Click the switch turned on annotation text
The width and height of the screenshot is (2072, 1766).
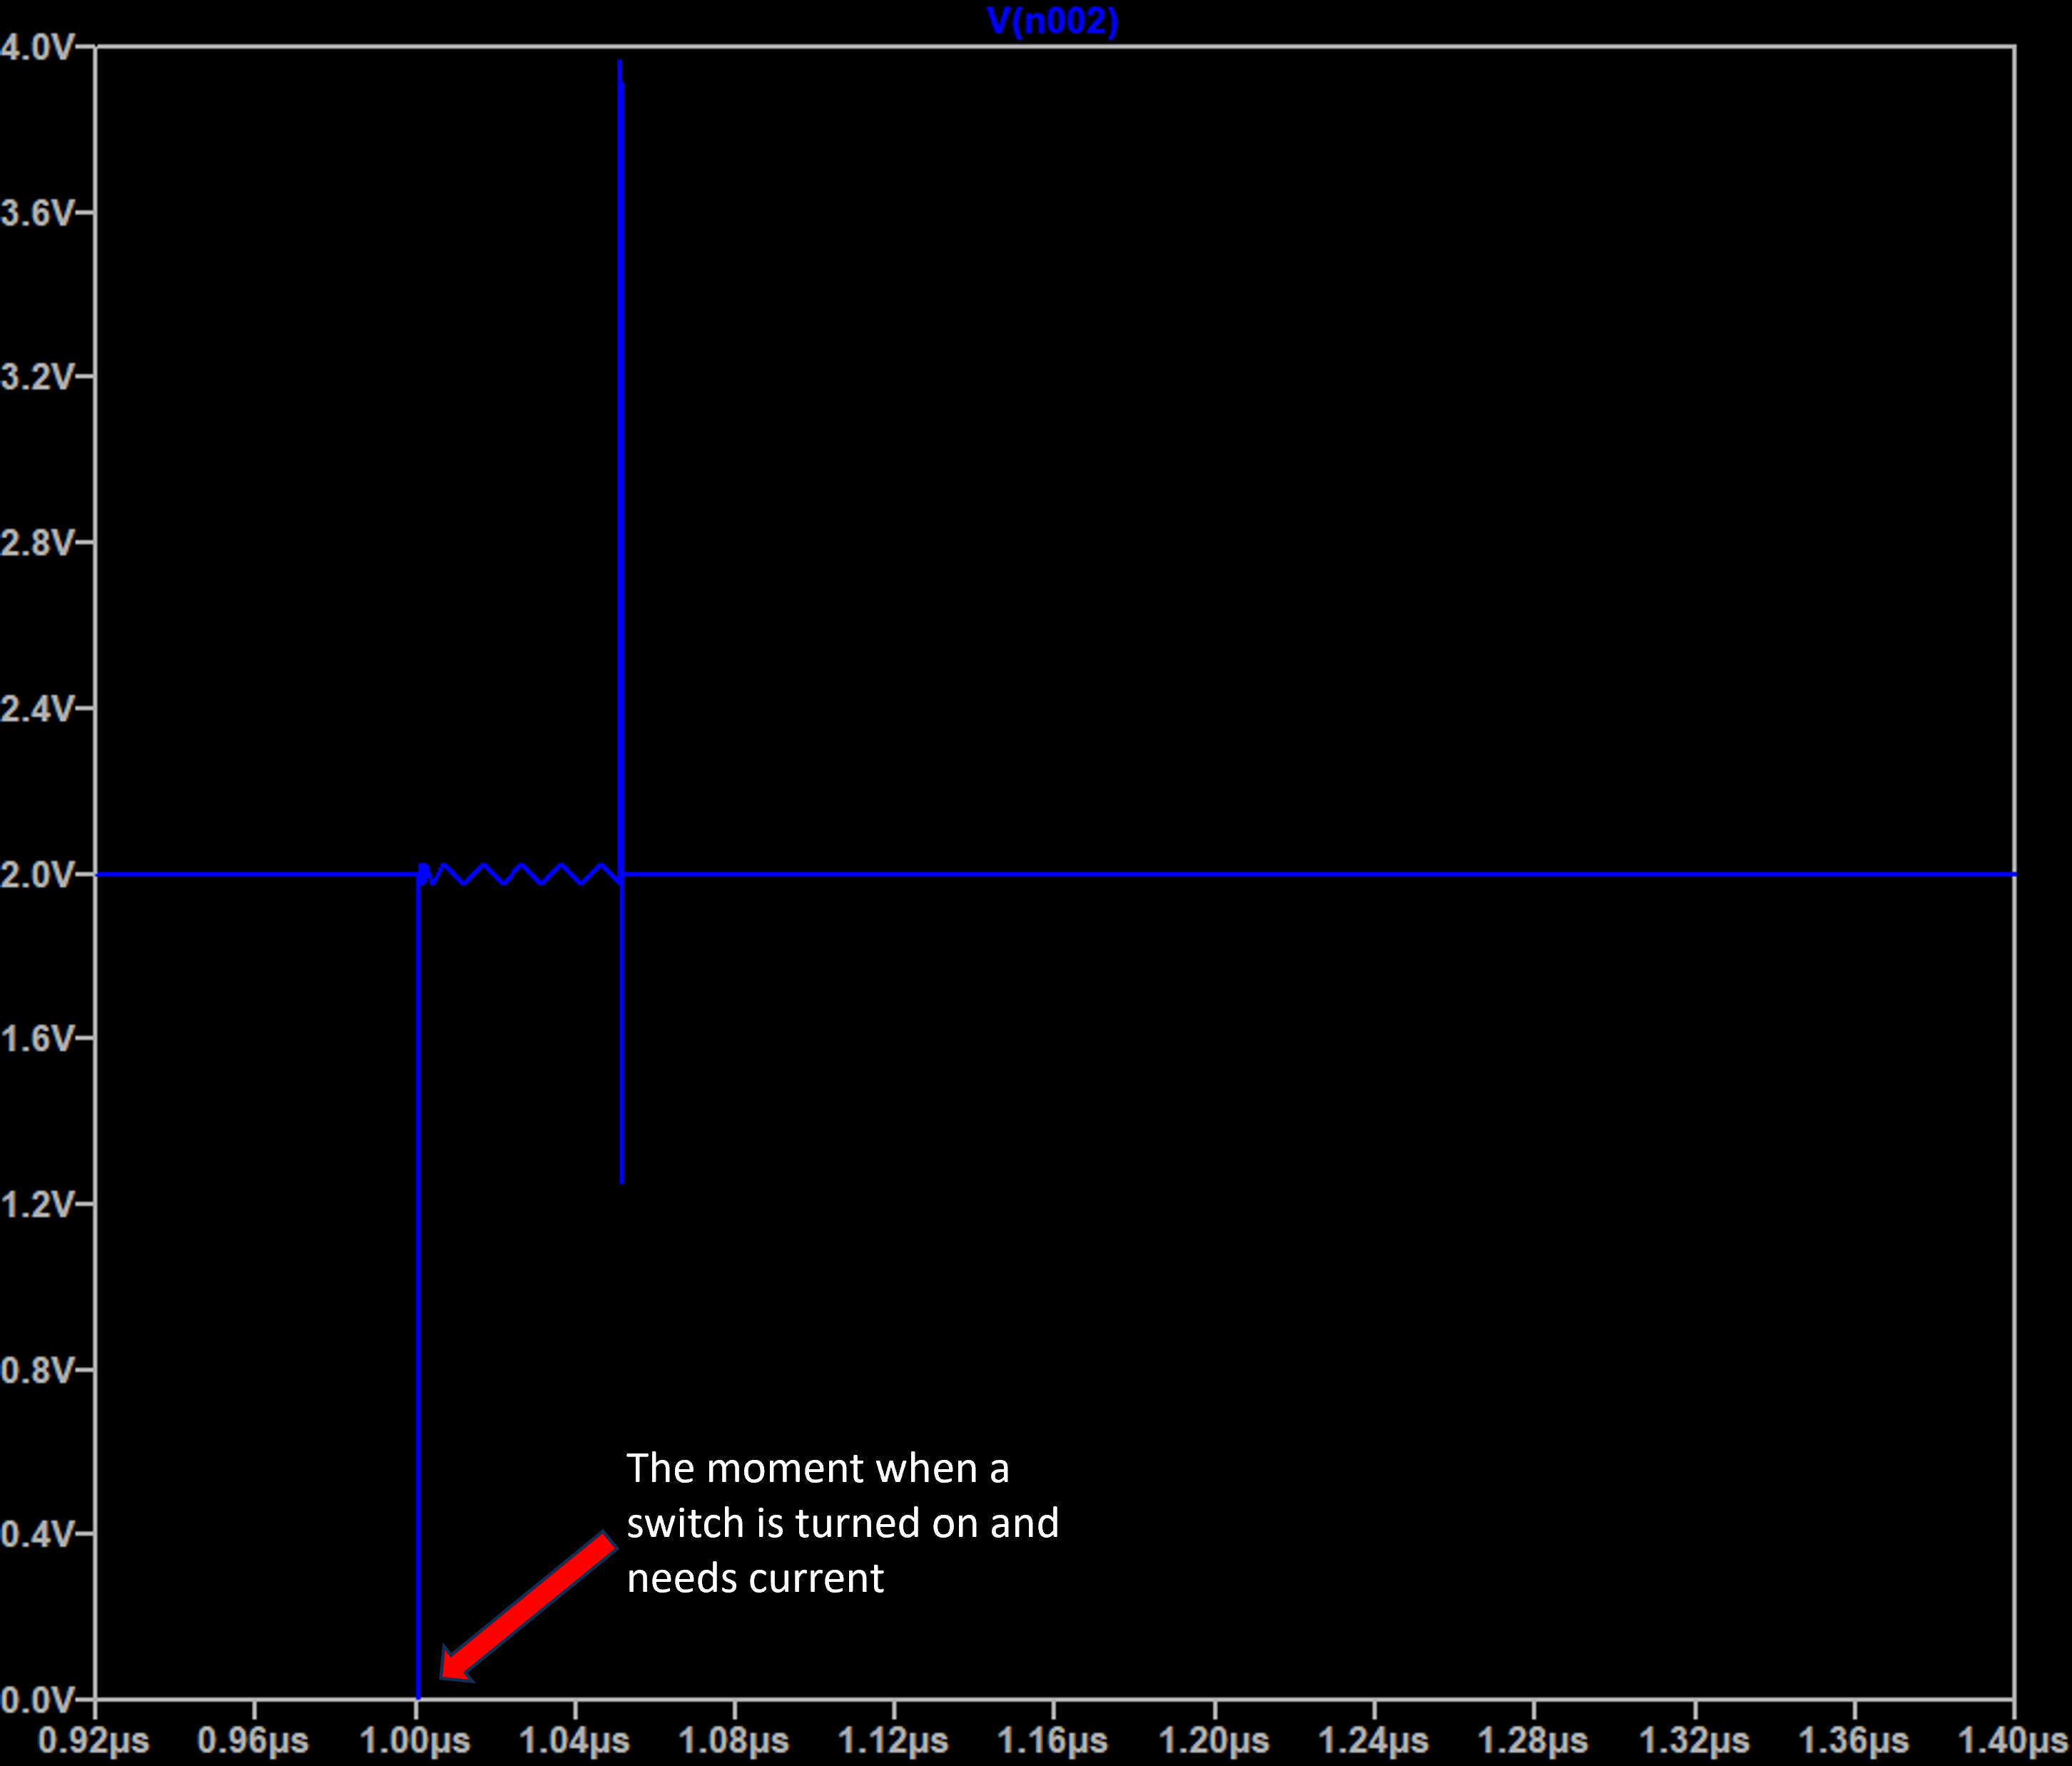(842, 1522)
